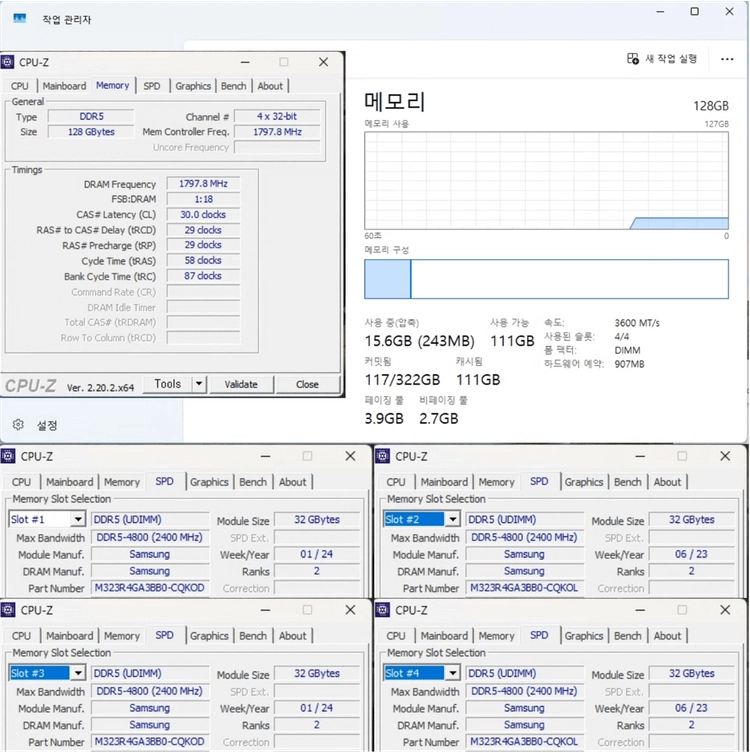The height and width of the screenshot is (753, 750).
Task: Click the memory composition bar in Task Manager
Action: pos(546,279)
